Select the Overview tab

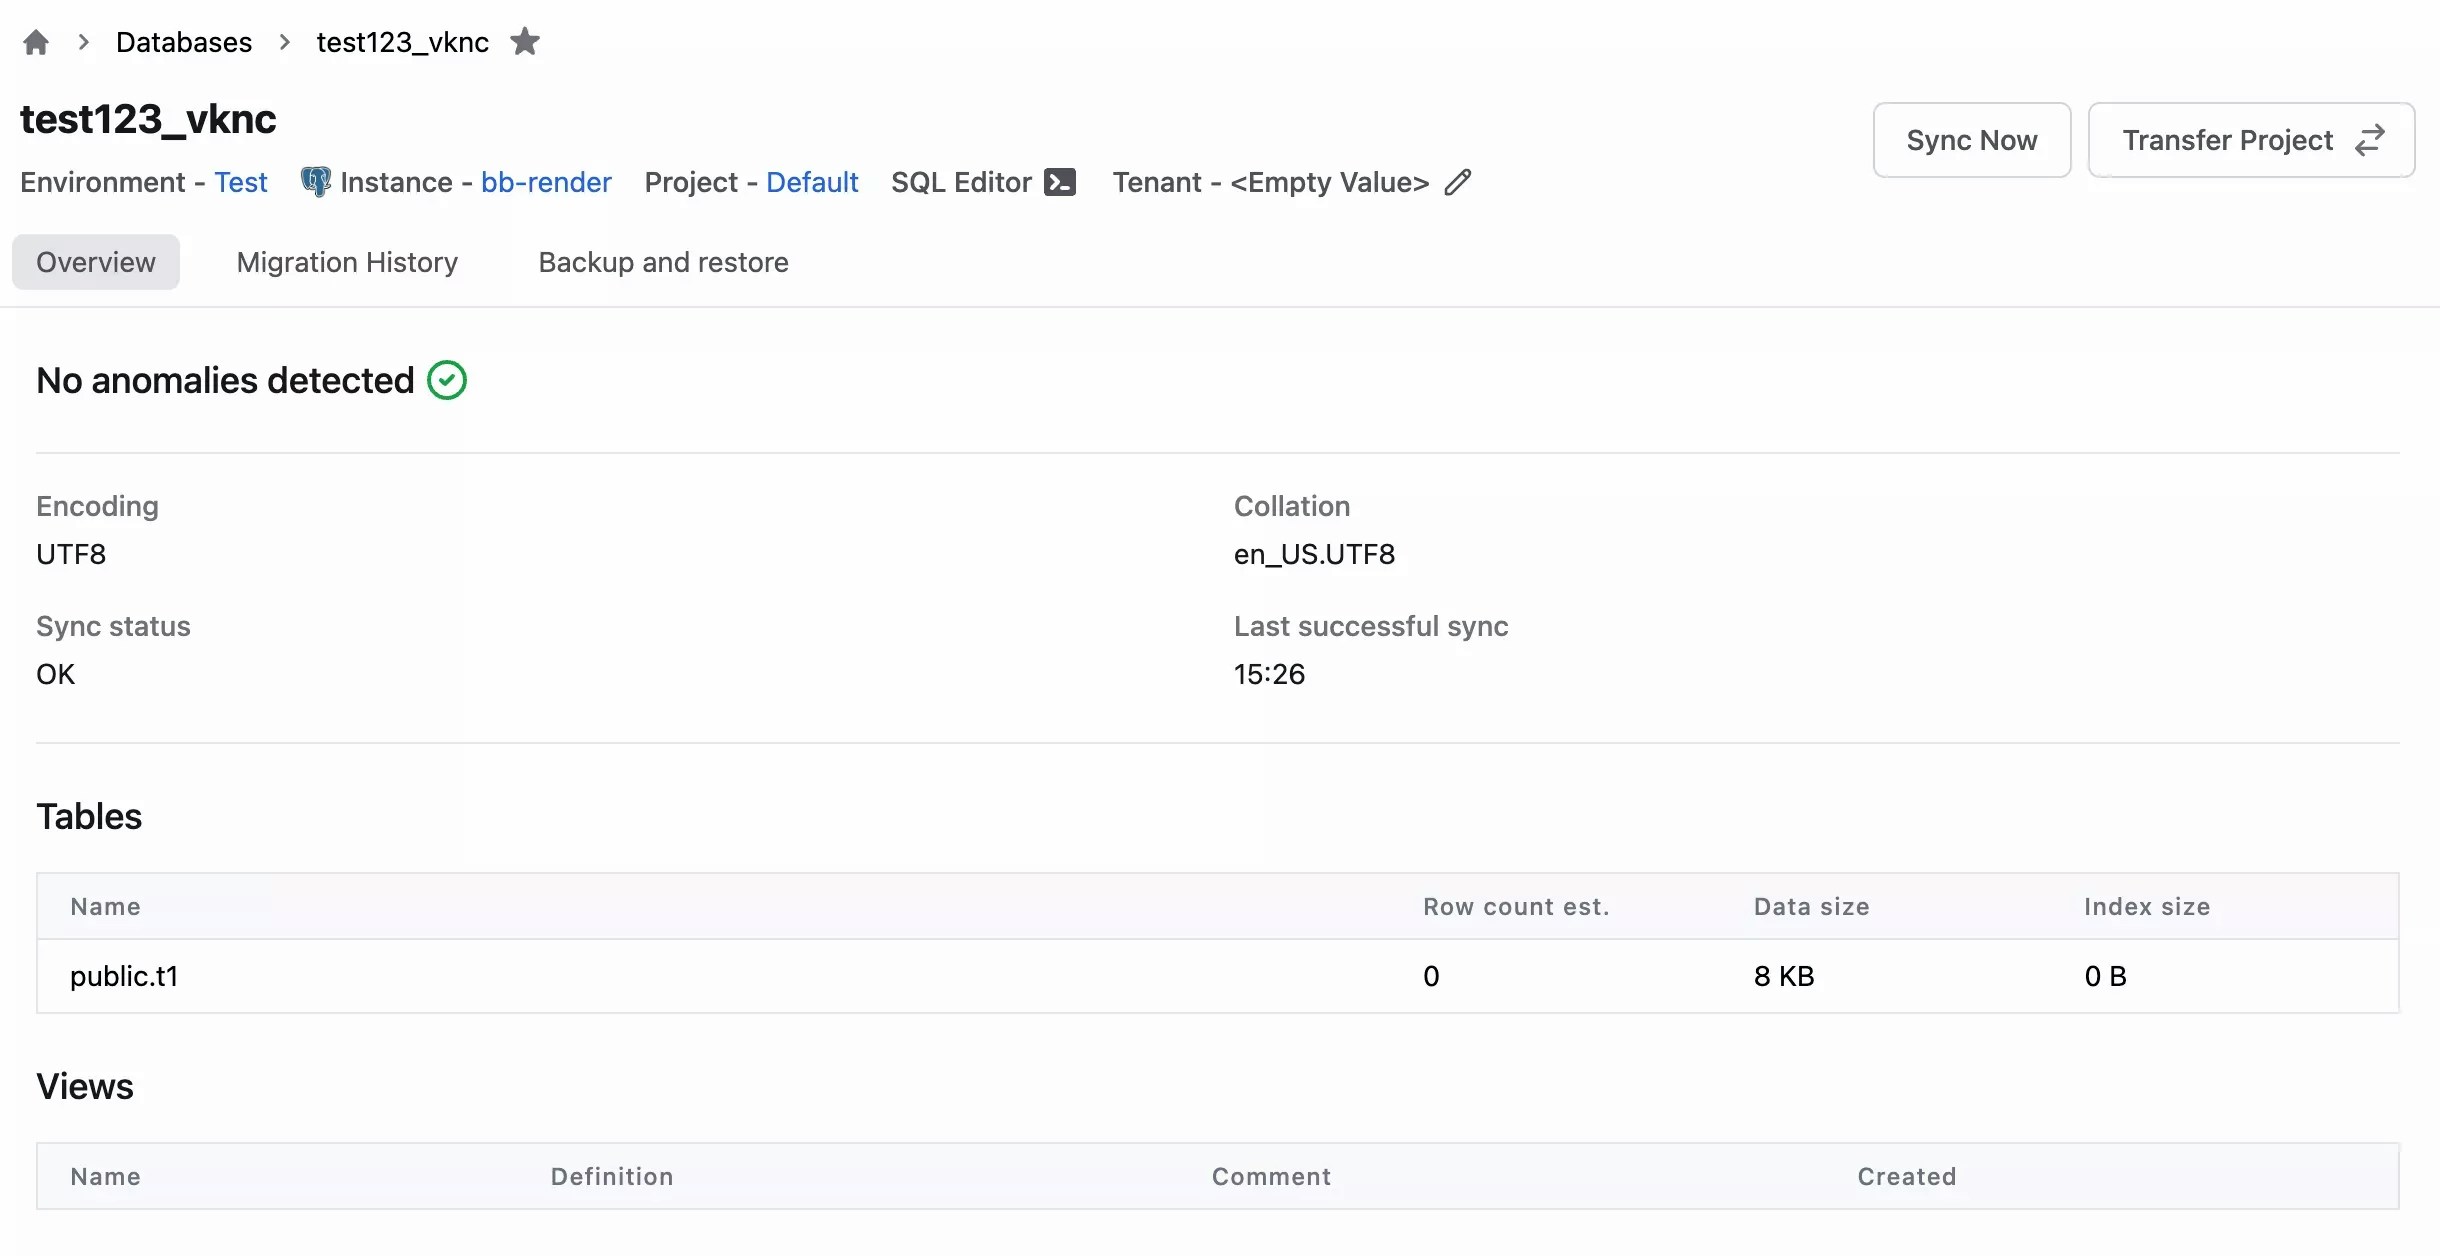pyautogui.click(x=95, y=262)
